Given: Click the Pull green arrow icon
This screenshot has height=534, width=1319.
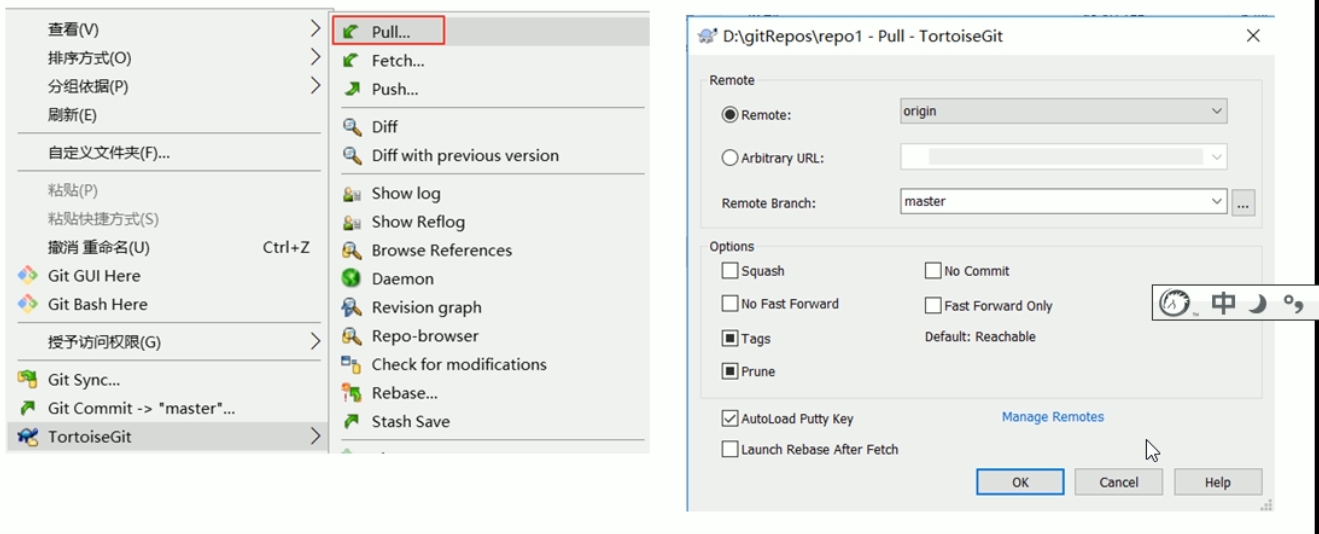Looking at the screenshot, I should pyautogui.click(x=350, y=32).
